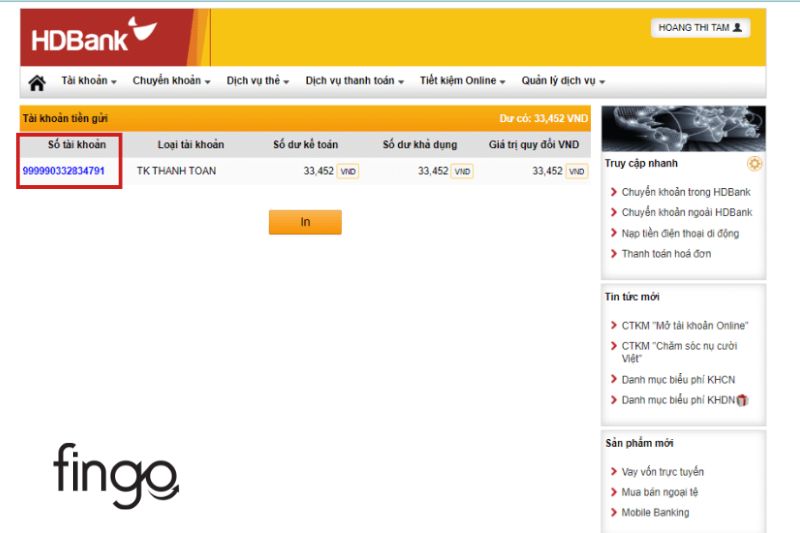This screenshot has width=800, height=533.
Task: Click the user profile icon beside HOANG THI TAM
Action: coord(737,28)
